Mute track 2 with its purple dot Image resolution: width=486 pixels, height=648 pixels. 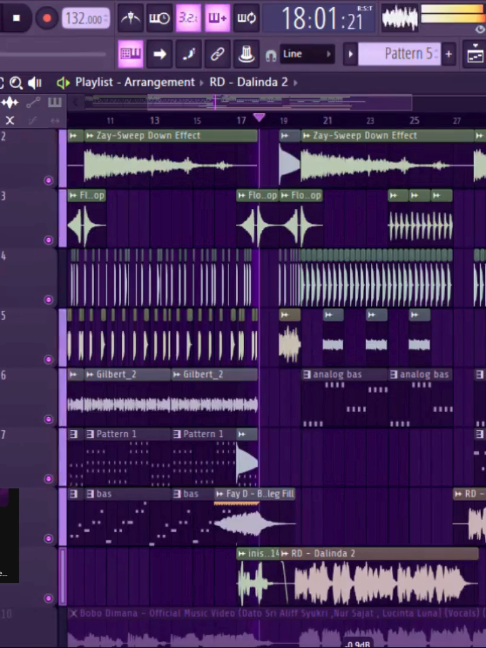tap(48, 181)
